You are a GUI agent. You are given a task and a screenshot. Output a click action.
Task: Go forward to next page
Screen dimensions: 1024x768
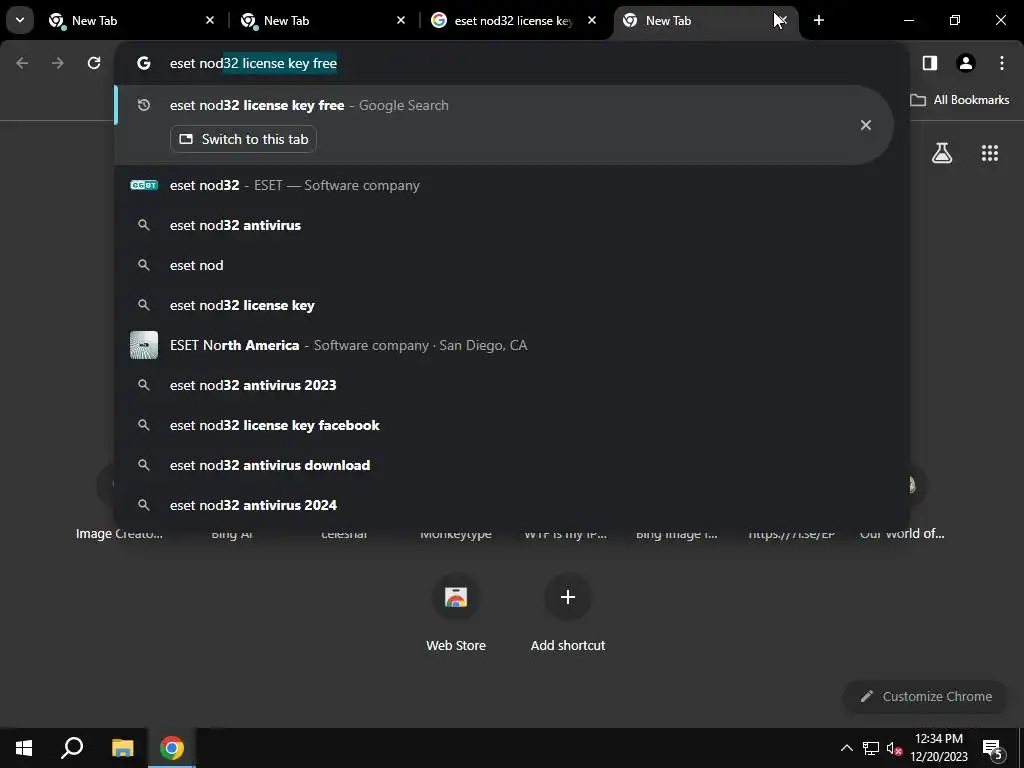click(58, 63)
